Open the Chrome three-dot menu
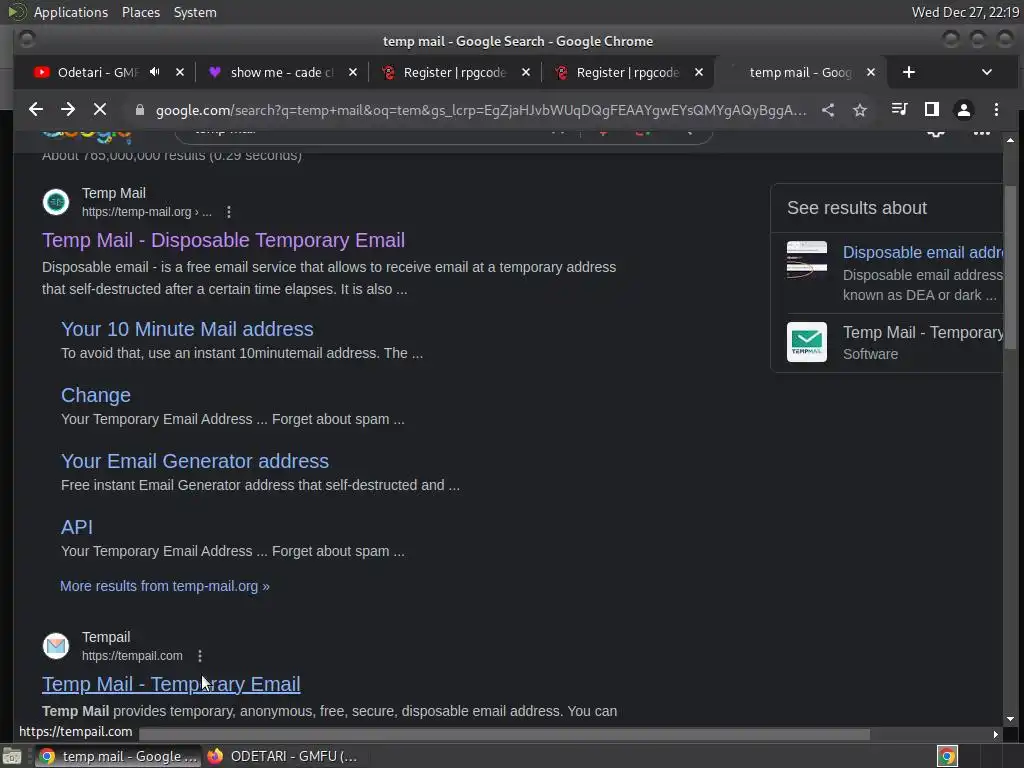The width and height of the screenshot is (1024, 768). (x=996, y=110)
